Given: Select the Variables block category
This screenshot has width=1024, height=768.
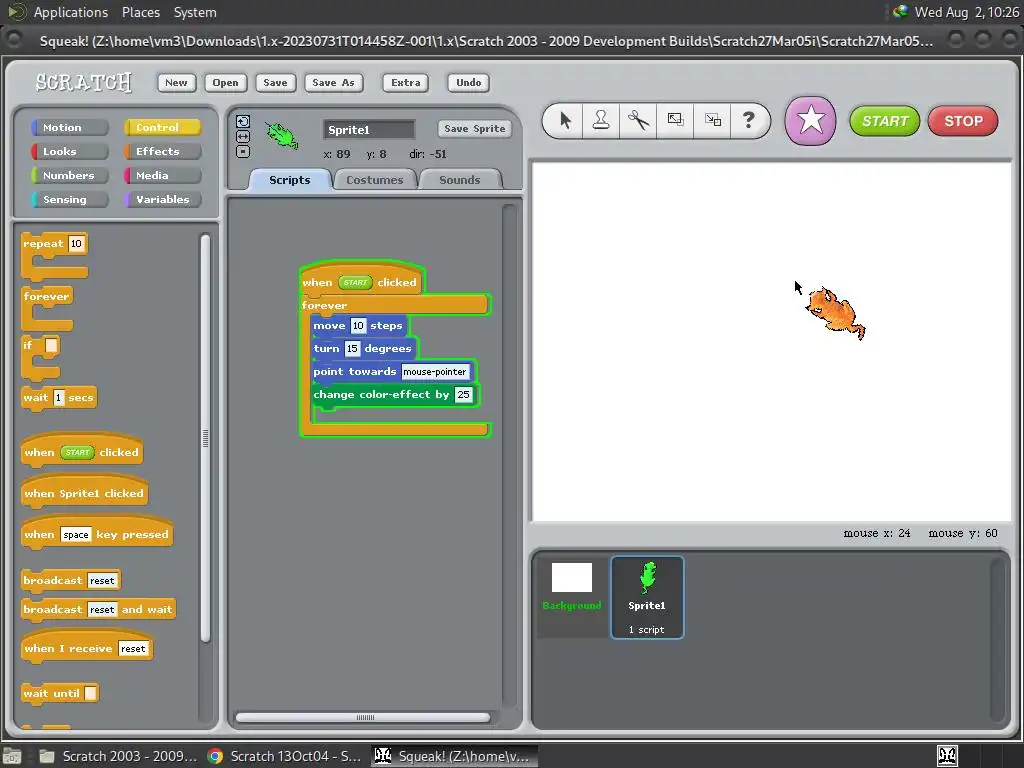Looking at the screenshot, I should [162, 199].
